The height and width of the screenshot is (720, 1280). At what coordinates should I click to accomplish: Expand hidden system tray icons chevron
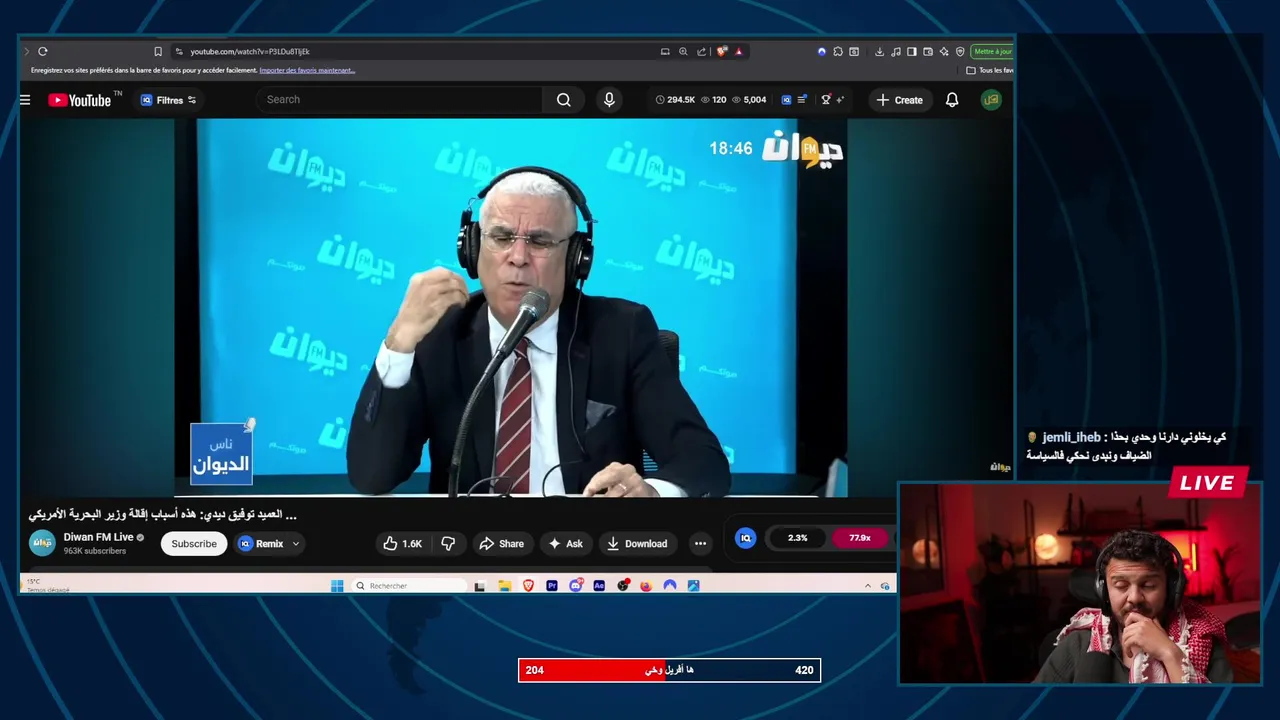click(867, 586)
